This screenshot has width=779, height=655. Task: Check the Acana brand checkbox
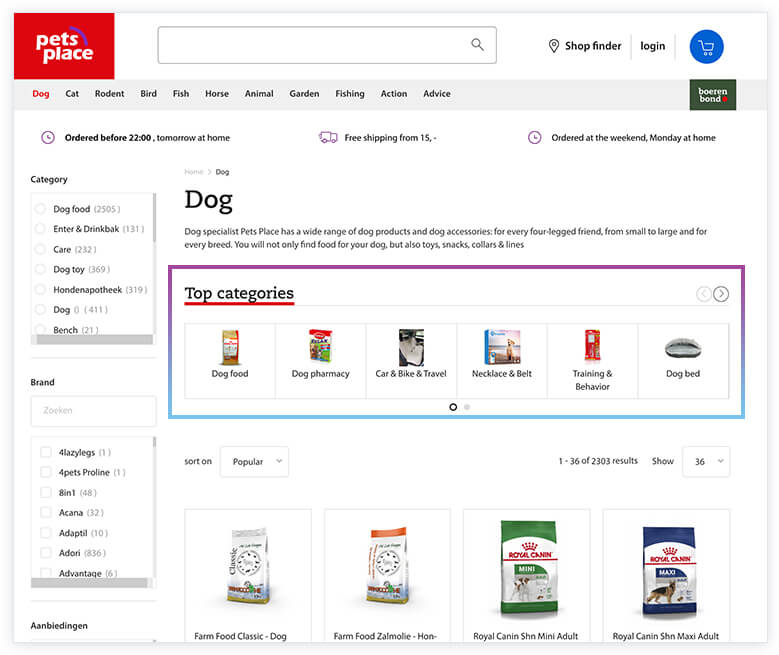(x=46, y=513)
